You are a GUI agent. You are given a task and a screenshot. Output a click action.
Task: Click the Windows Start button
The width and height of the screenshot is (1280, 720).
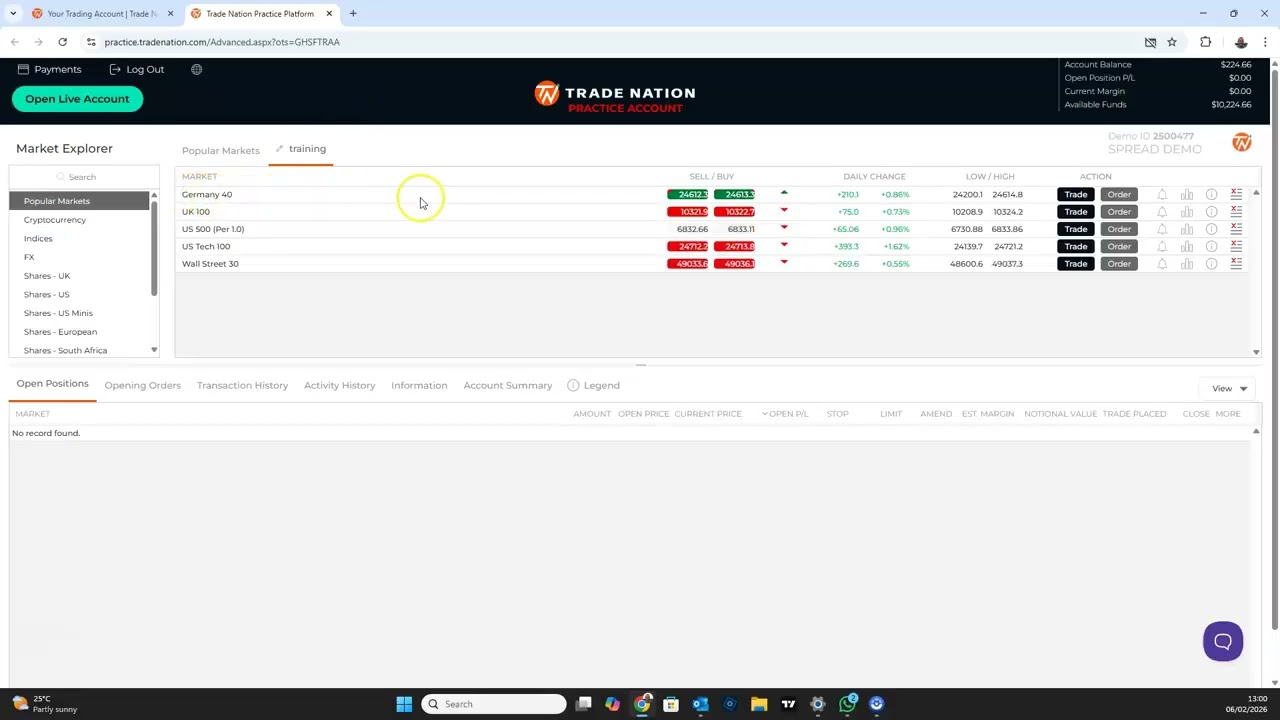pos(404,704)
